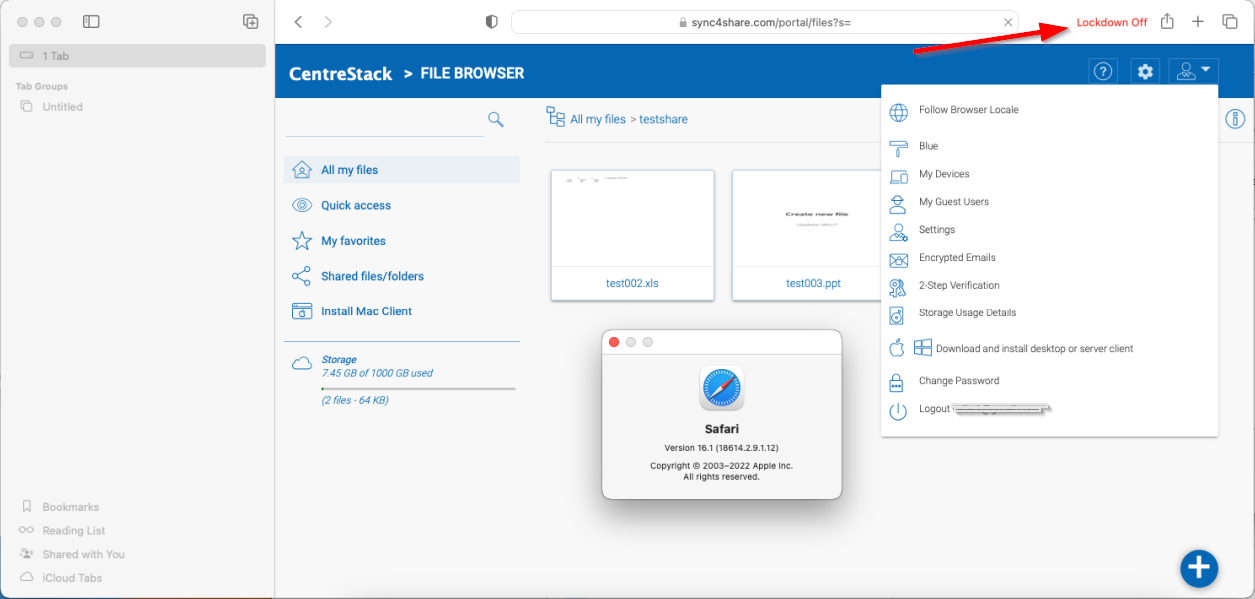Screen dimensions: 1255x599
Task: Select All my files in sidebar
Action: pos(402,170)
